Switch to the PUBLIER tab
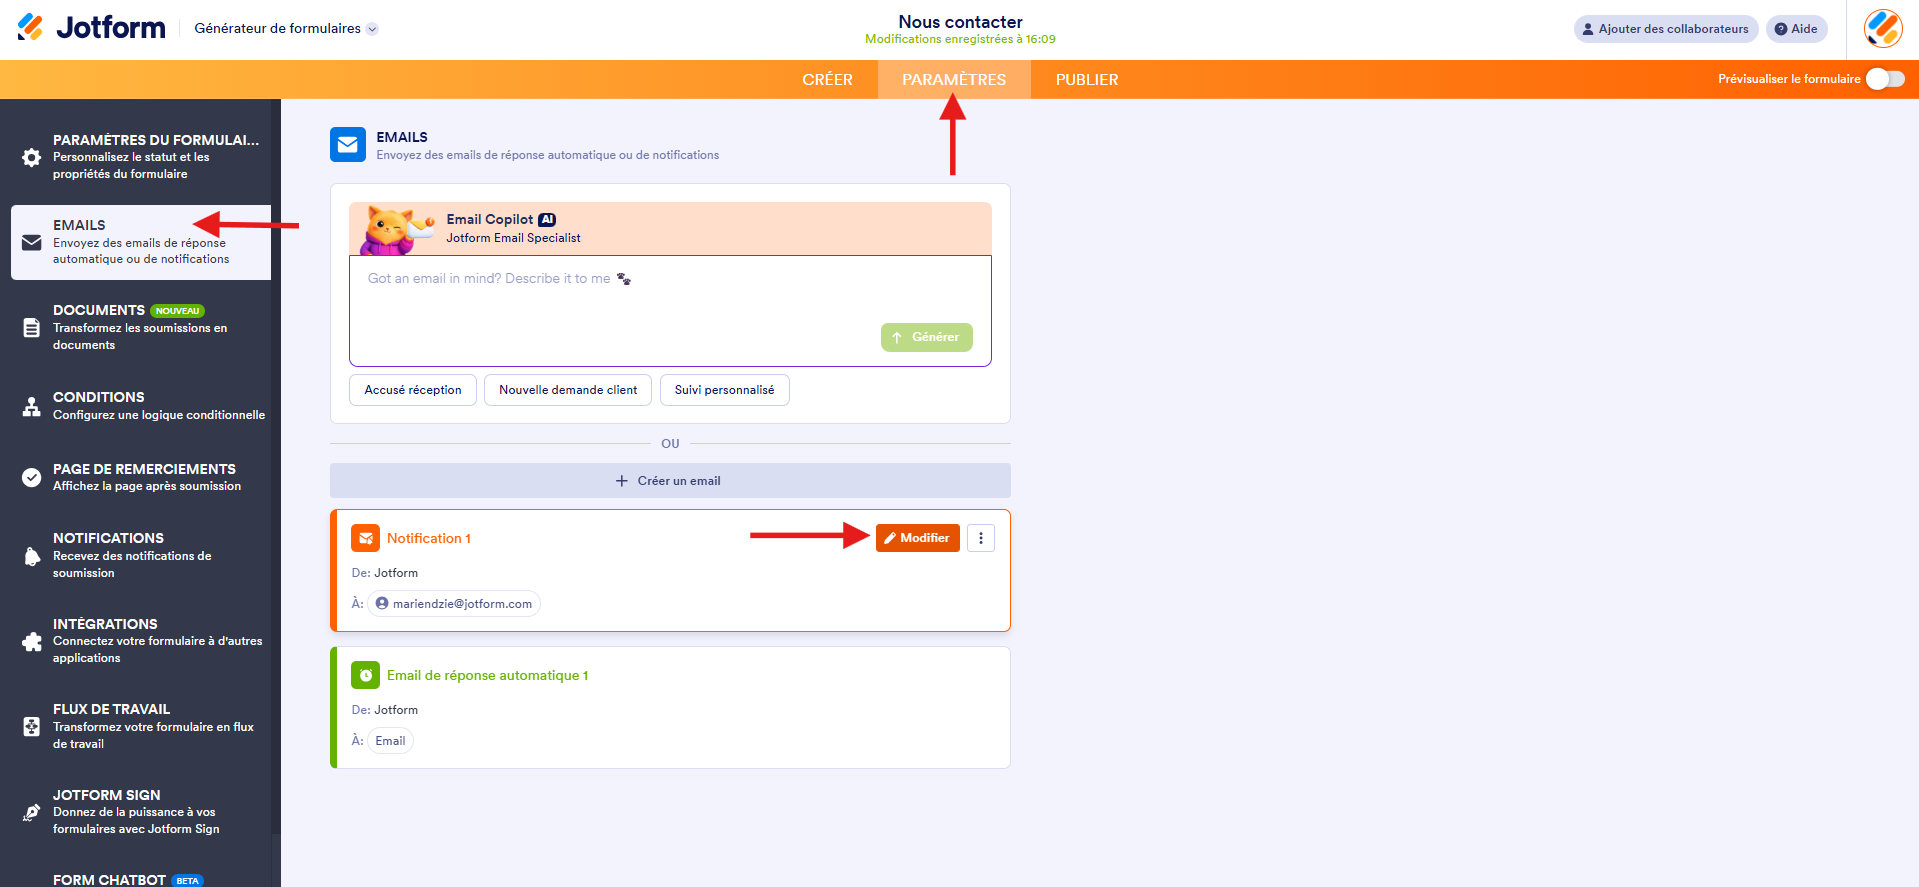This screenshot has width=1919, height=887. (1087, 80)
